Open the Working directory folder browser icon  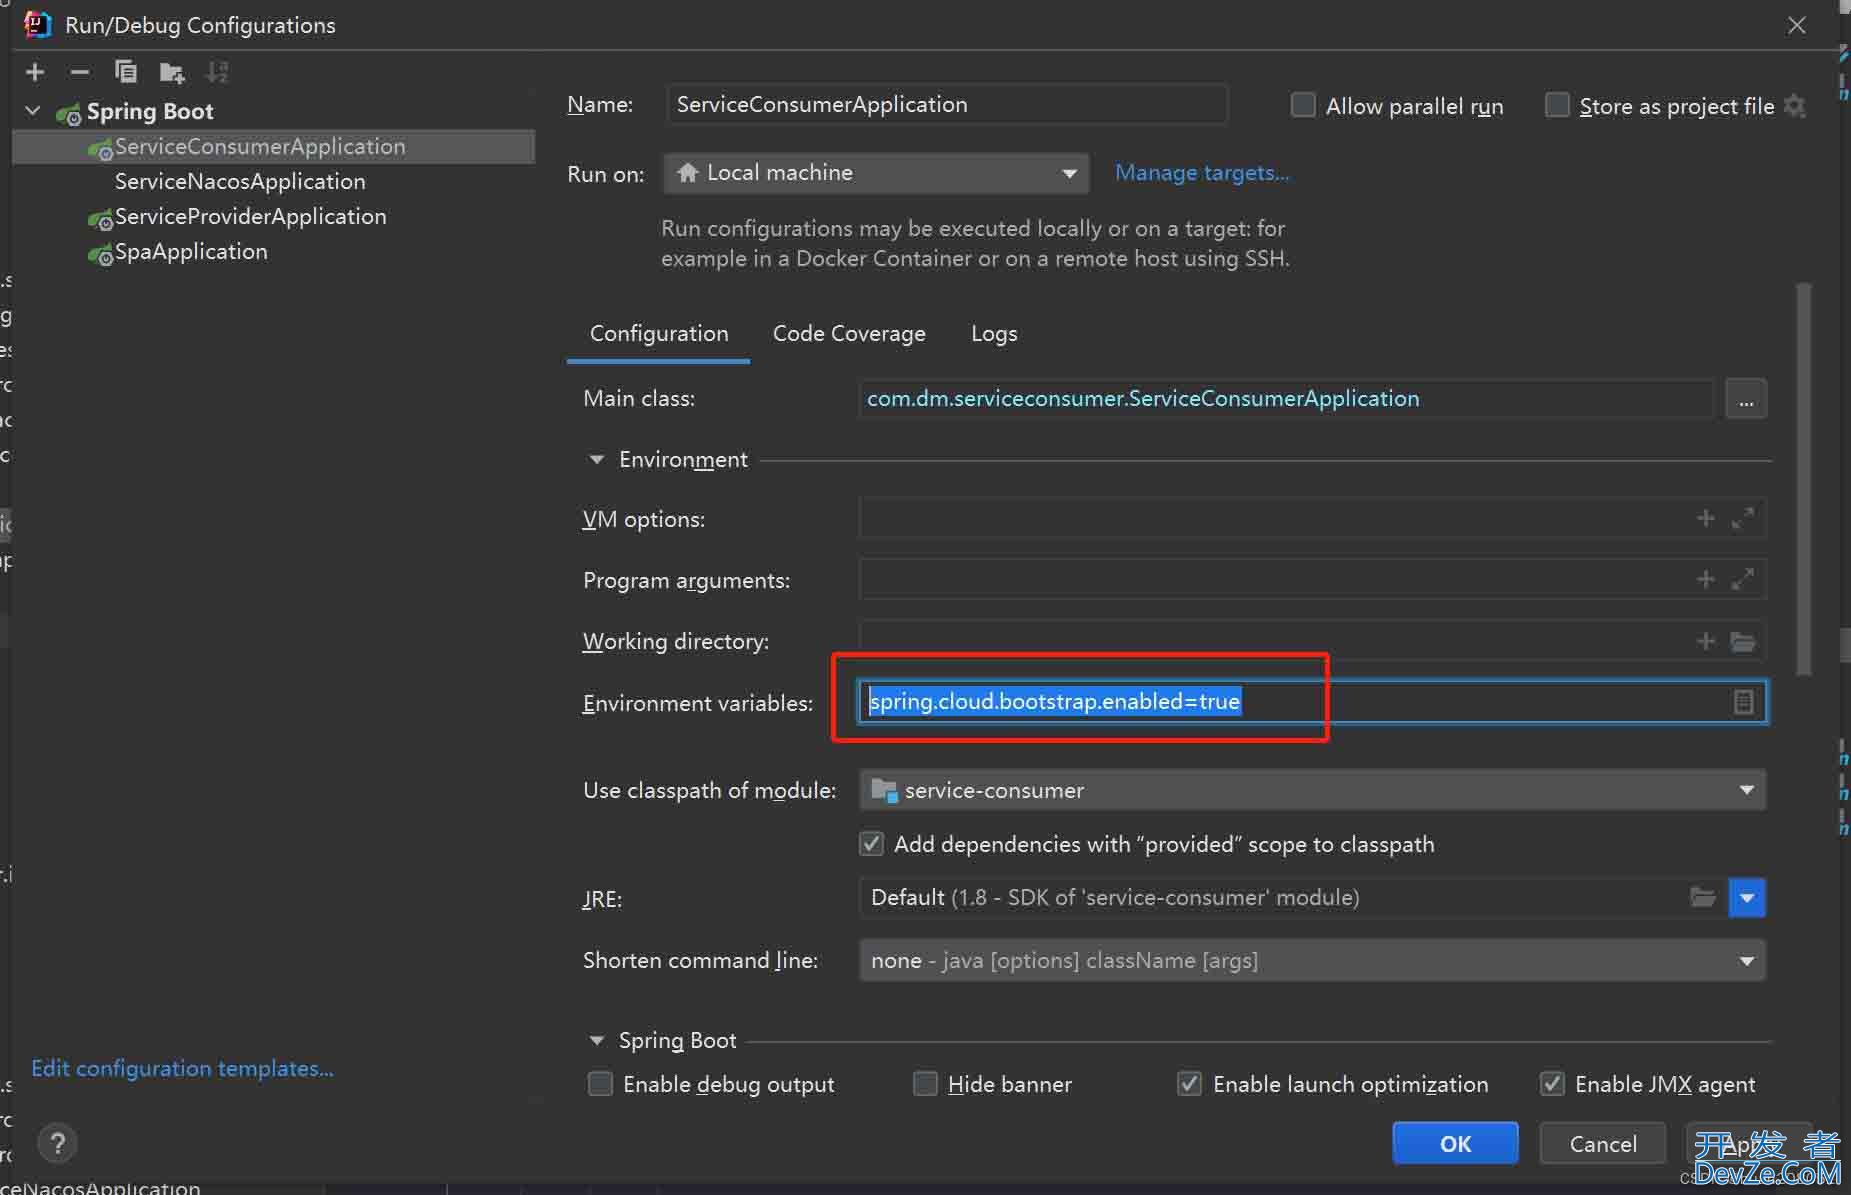[x=1742, y=641]
